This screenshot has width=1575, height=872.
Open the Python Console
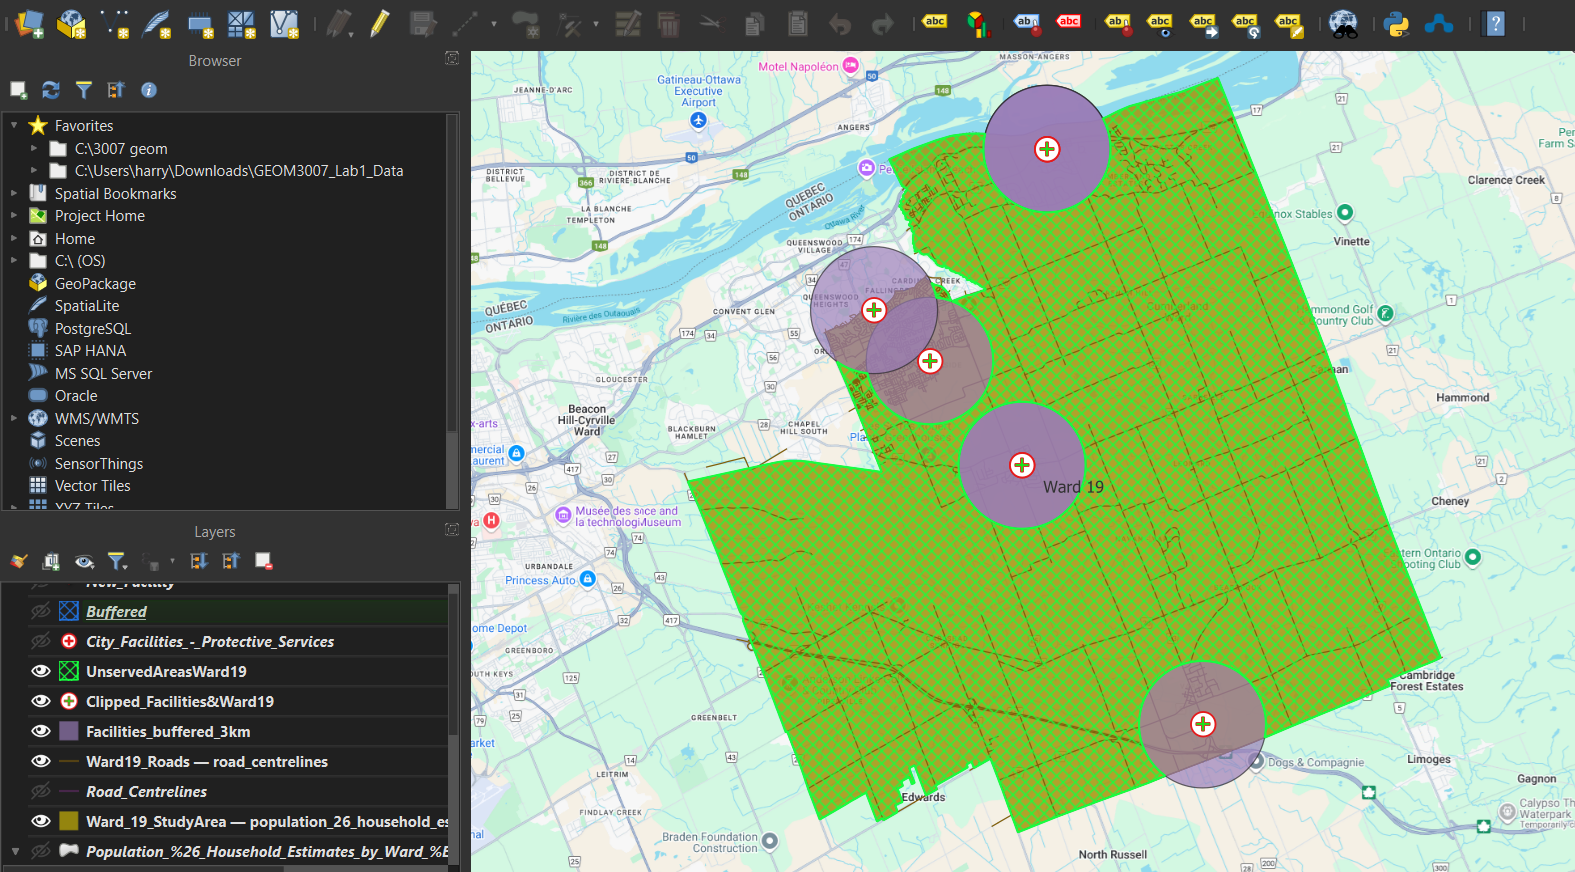point(1397,23)
